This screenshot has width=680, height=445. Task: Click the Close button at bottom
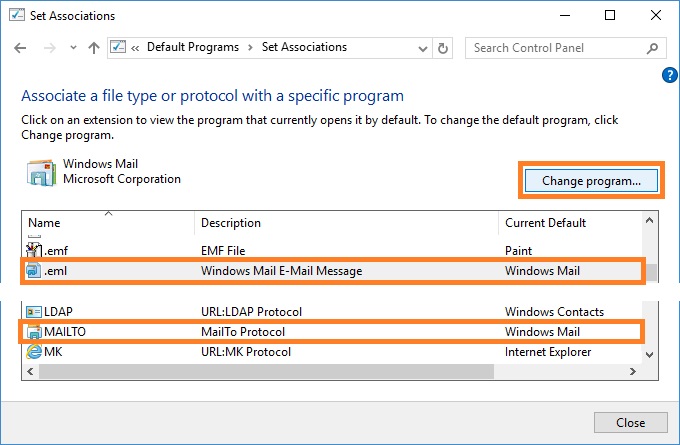630,422
